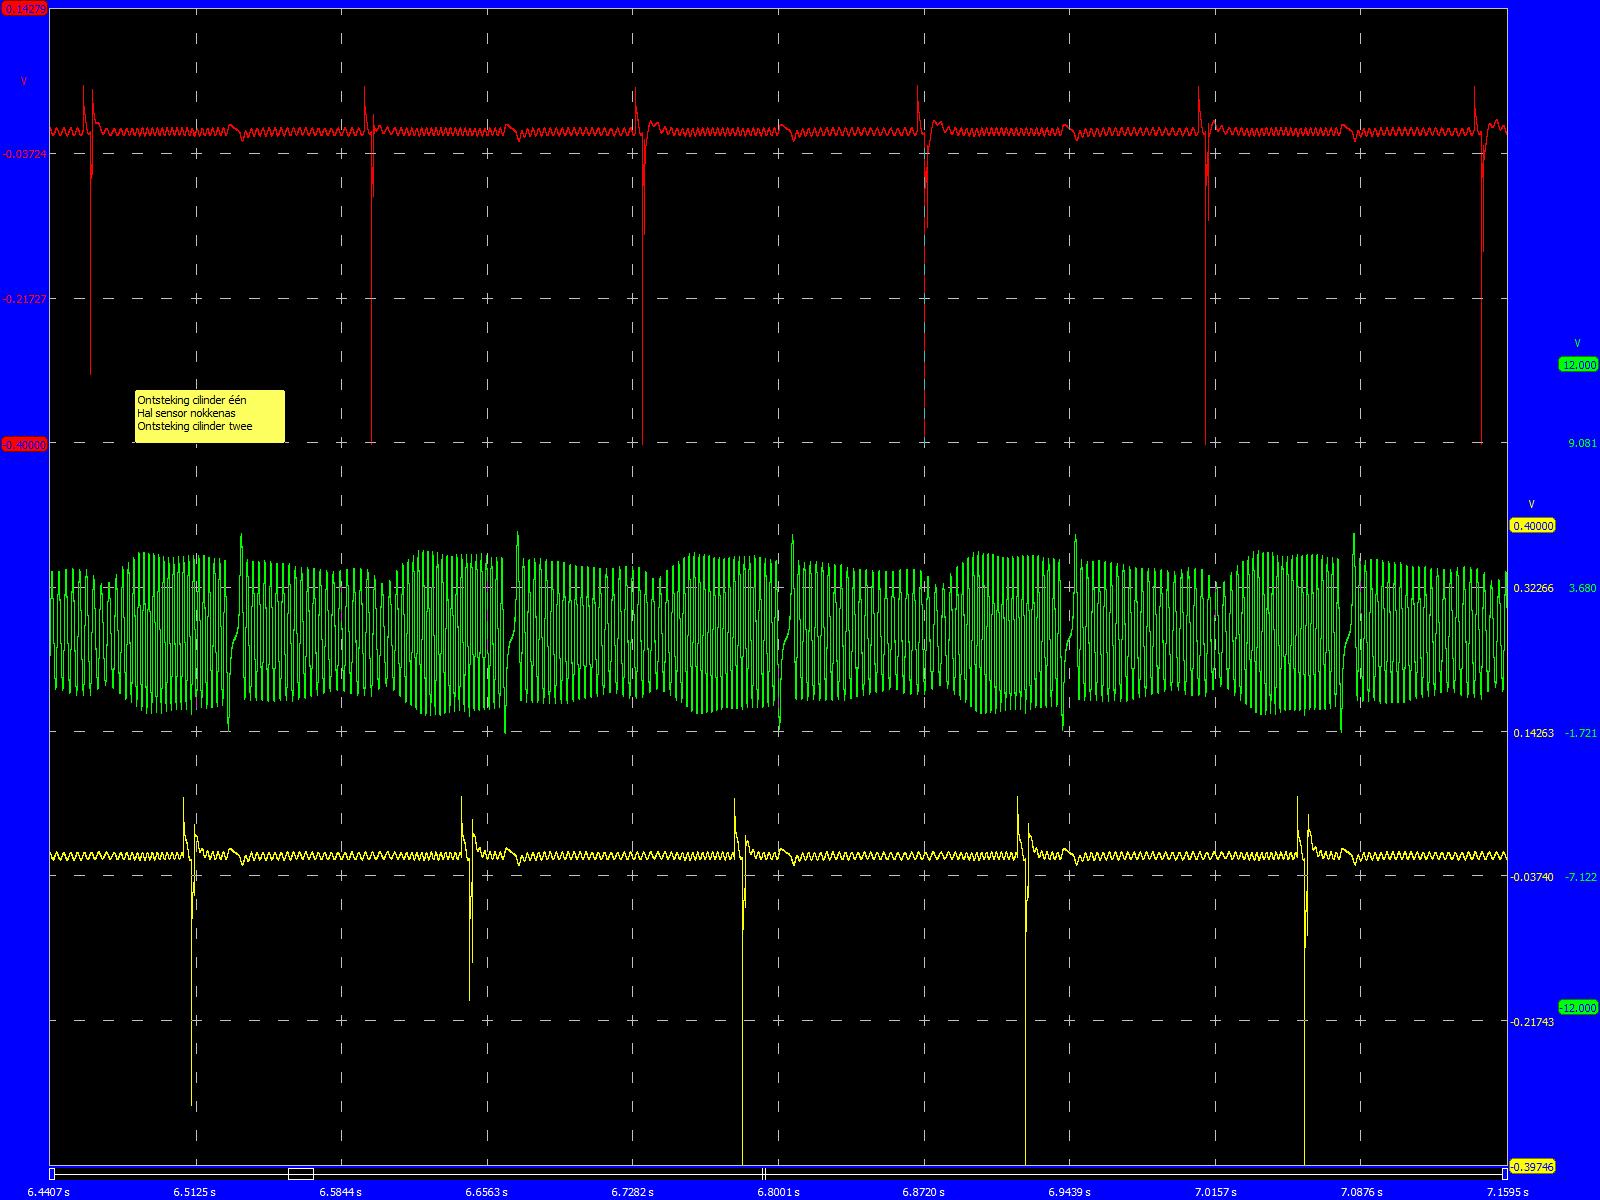The width and height of the screenshot is (1600, 1200).
Task: Click the red V unit label
Action: coord(24,81)
